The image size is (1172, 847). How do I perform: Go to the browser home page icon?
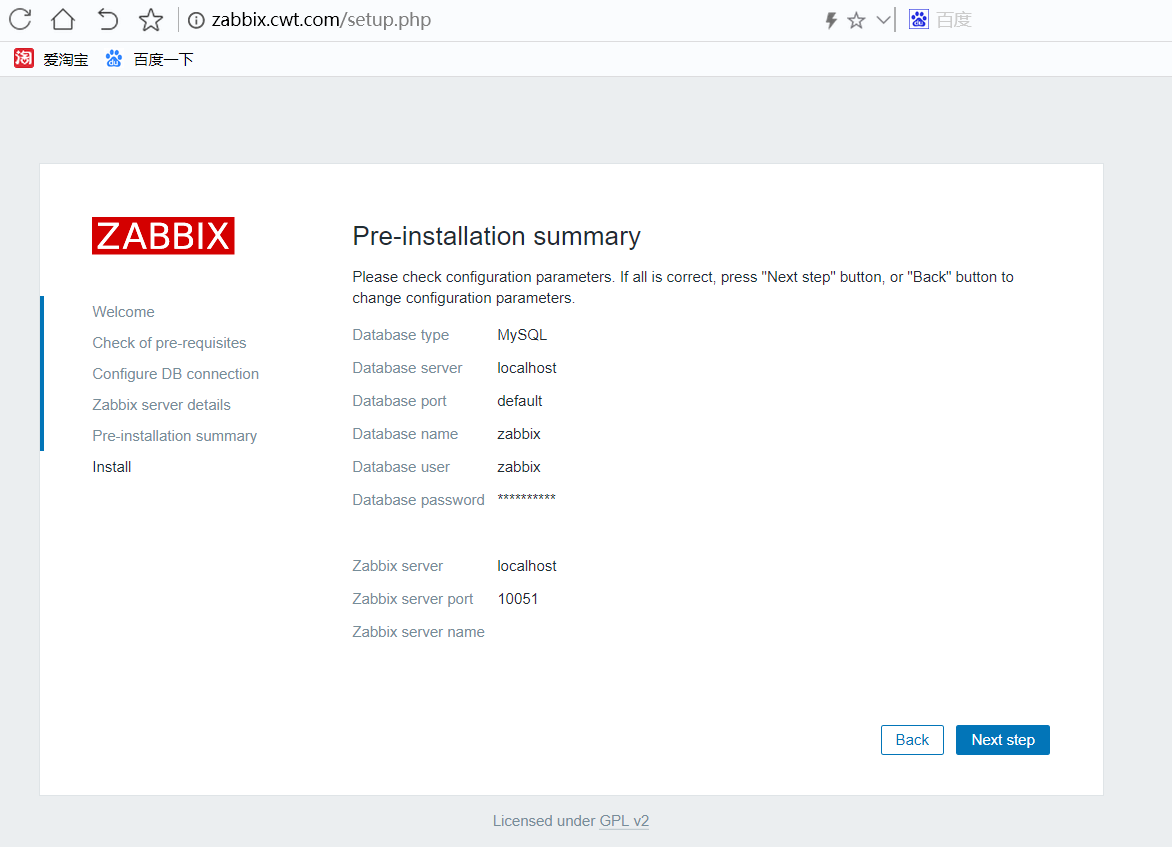pyautogui.click(x=63, y=19)
